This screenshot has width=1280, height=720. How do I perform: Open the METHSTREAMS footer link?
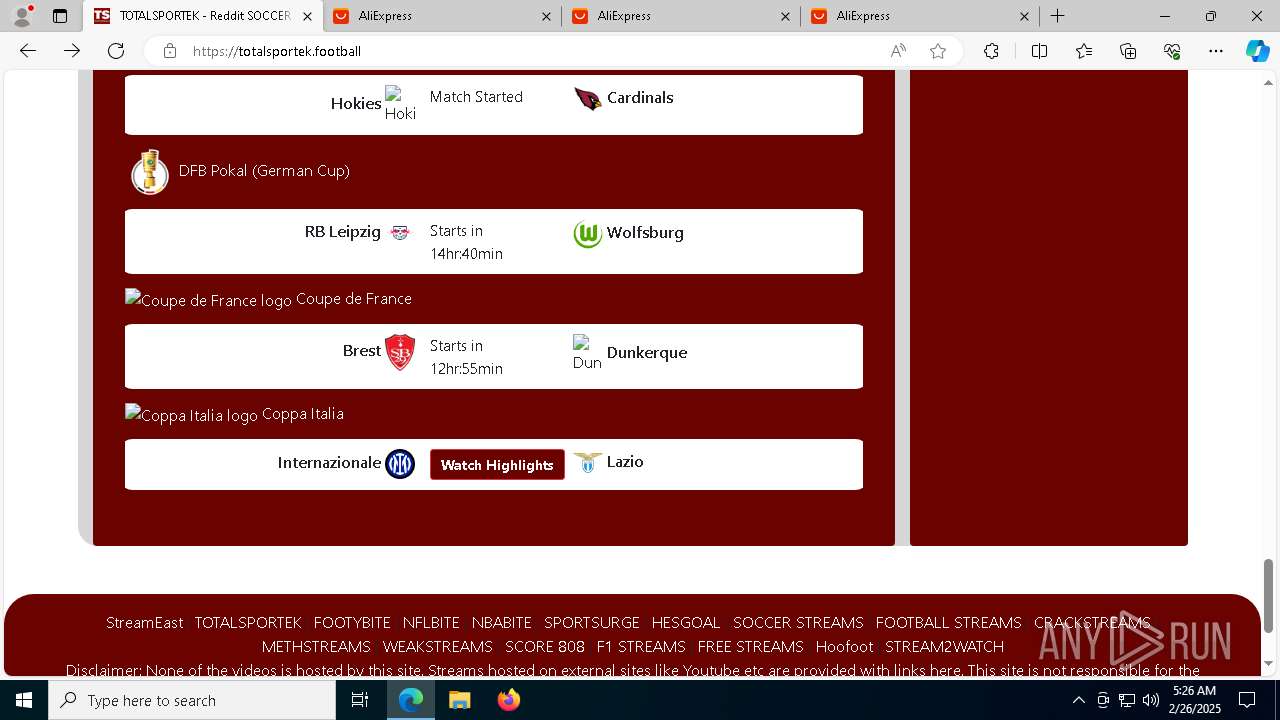(316, 646)
